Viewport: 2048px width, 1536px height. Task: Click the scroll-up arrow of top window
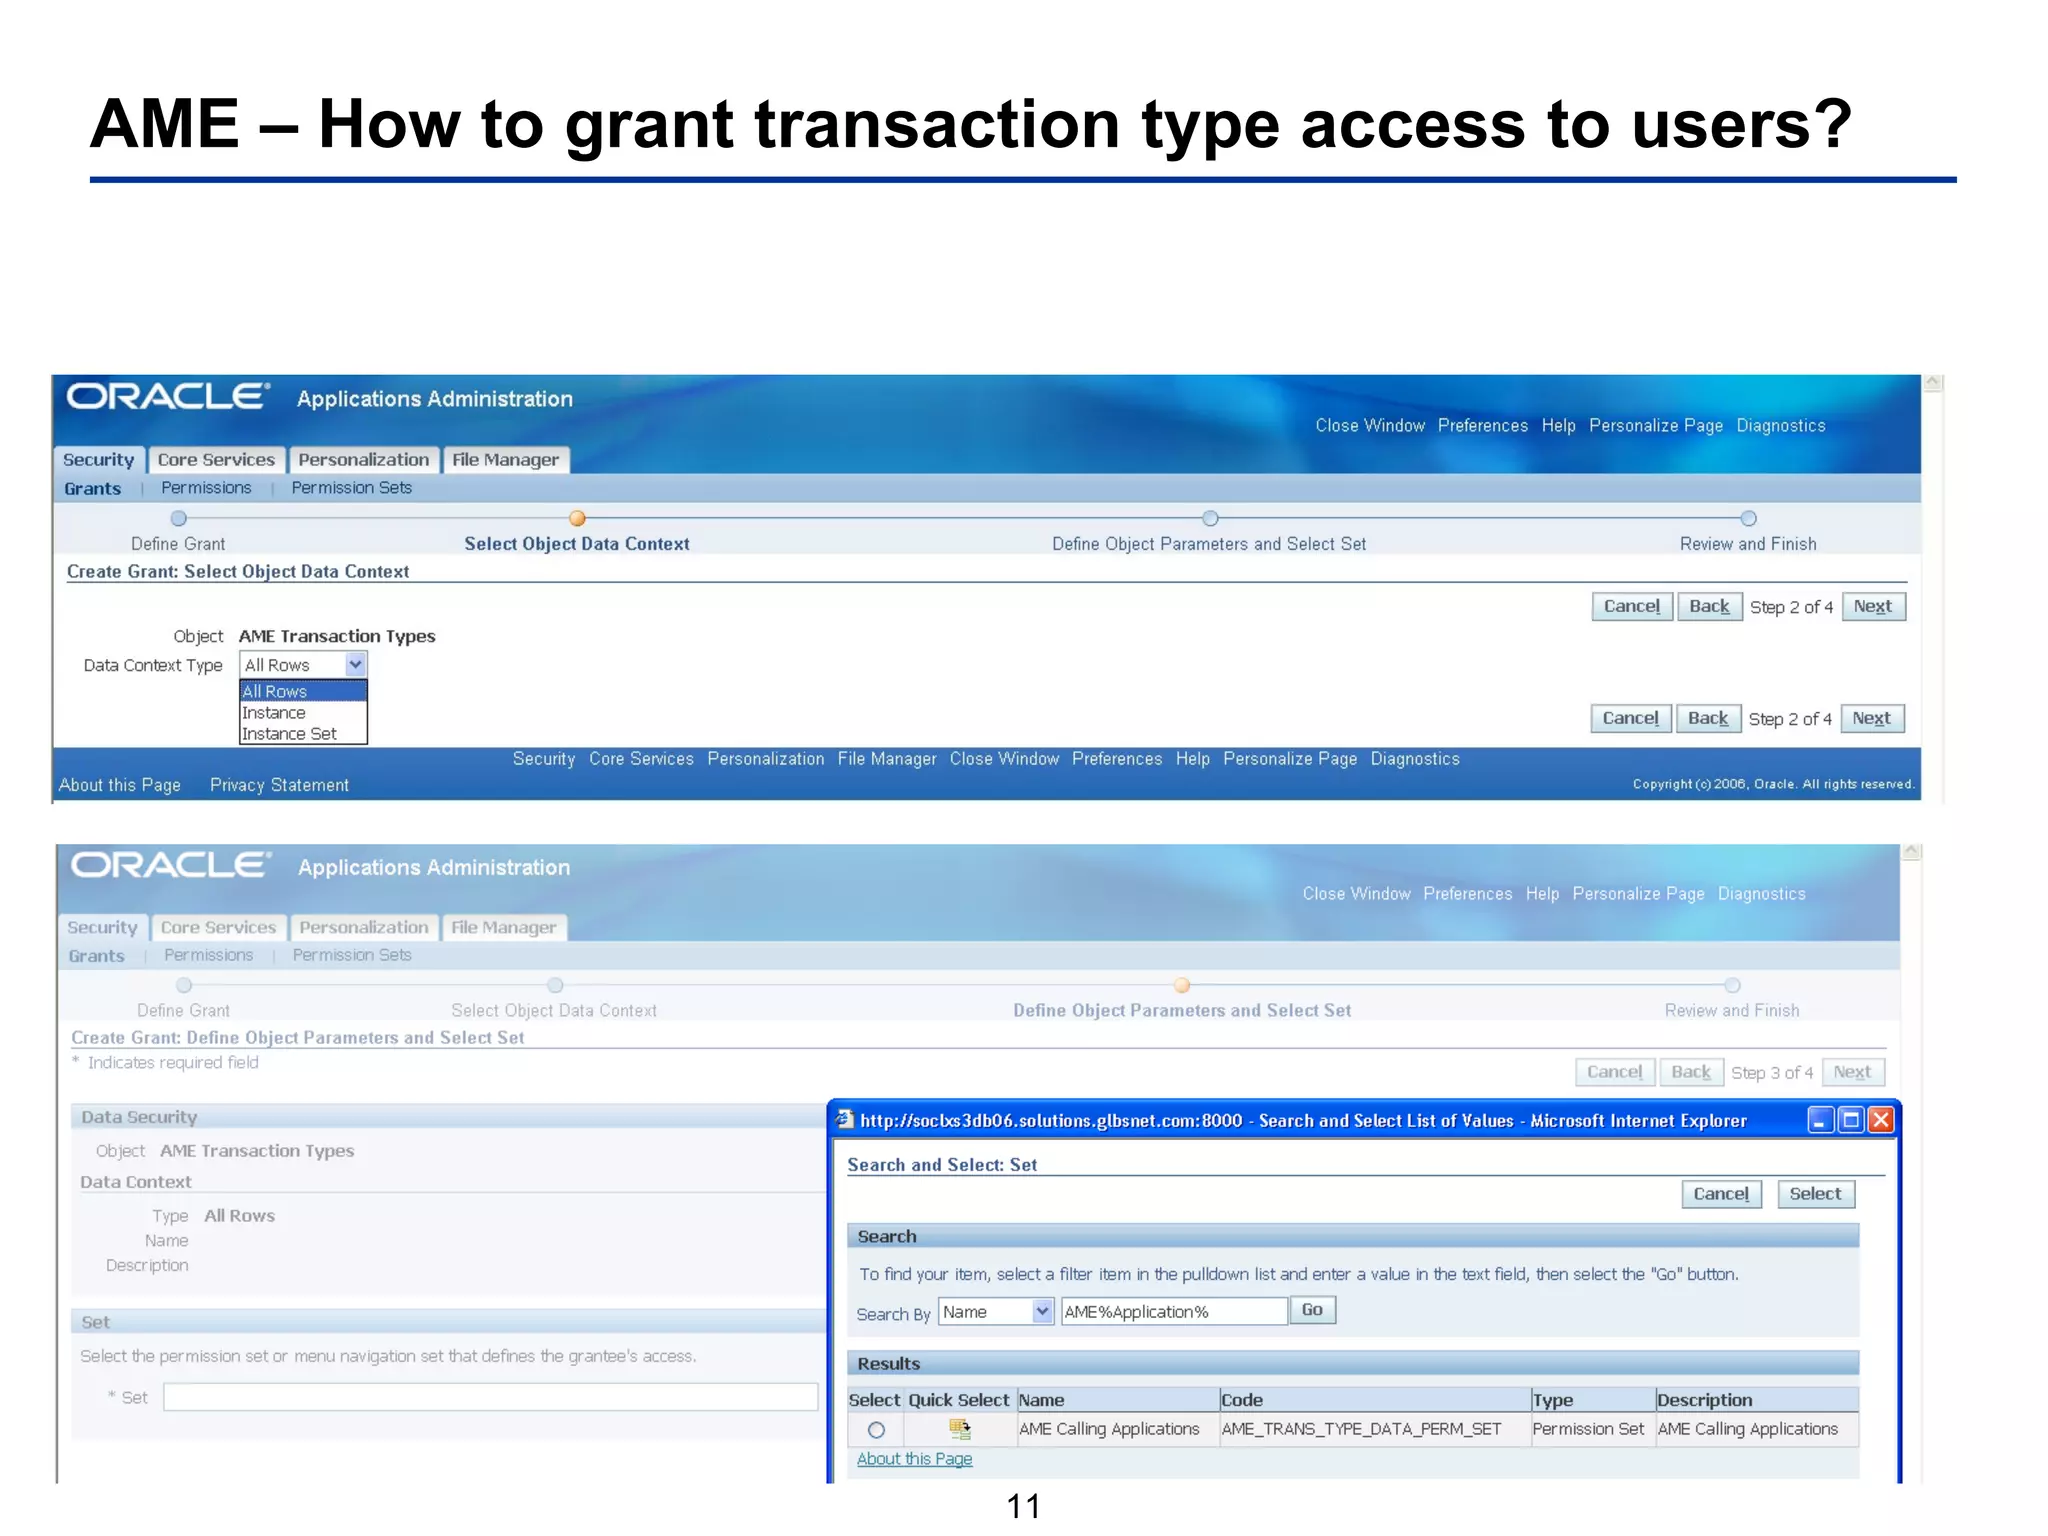1933,384
